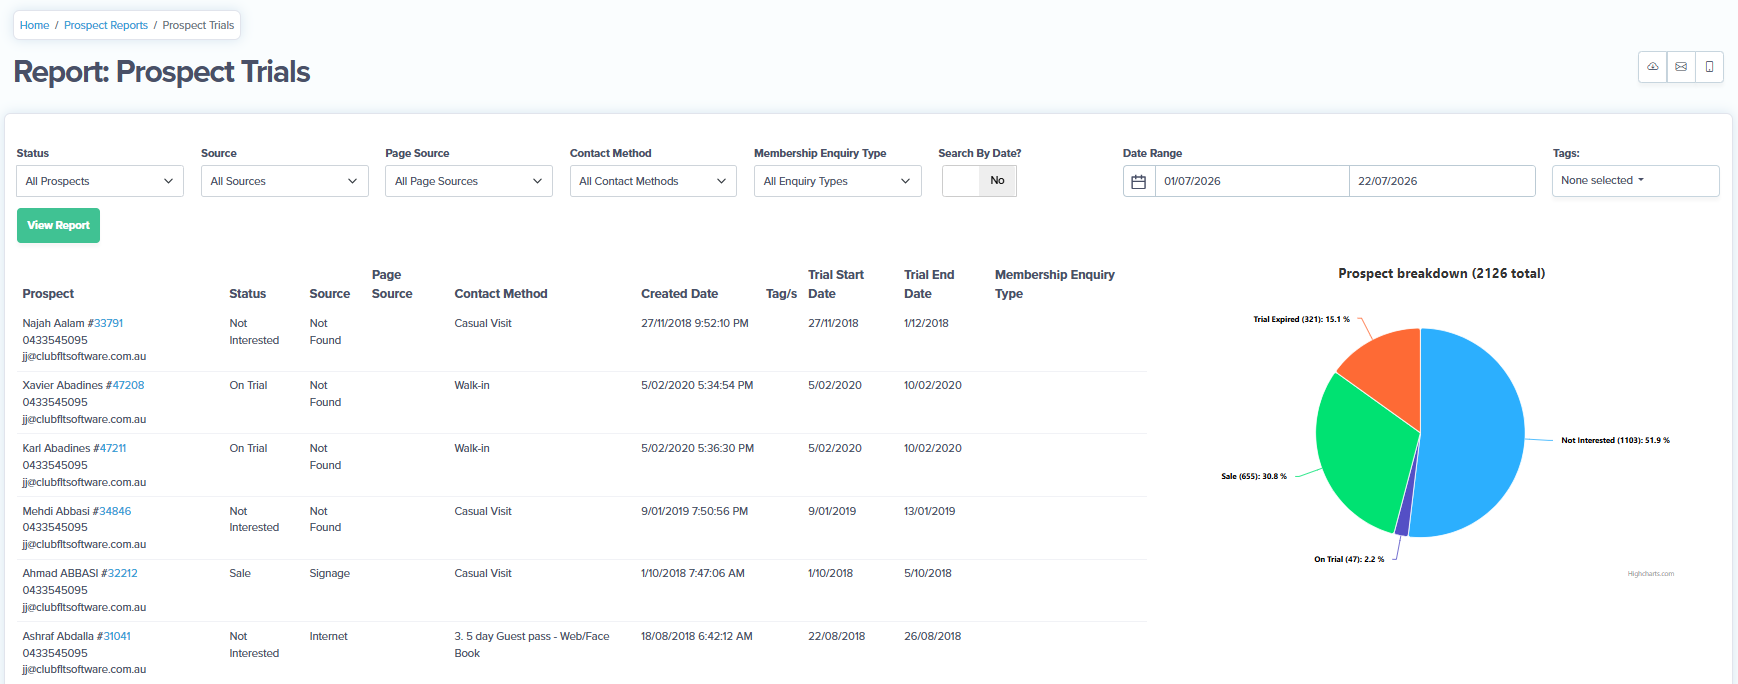The width and height of the screenshot is (1738, 684).
Task: Click trial end date 13/01/2019
Action: pos(929,511)
